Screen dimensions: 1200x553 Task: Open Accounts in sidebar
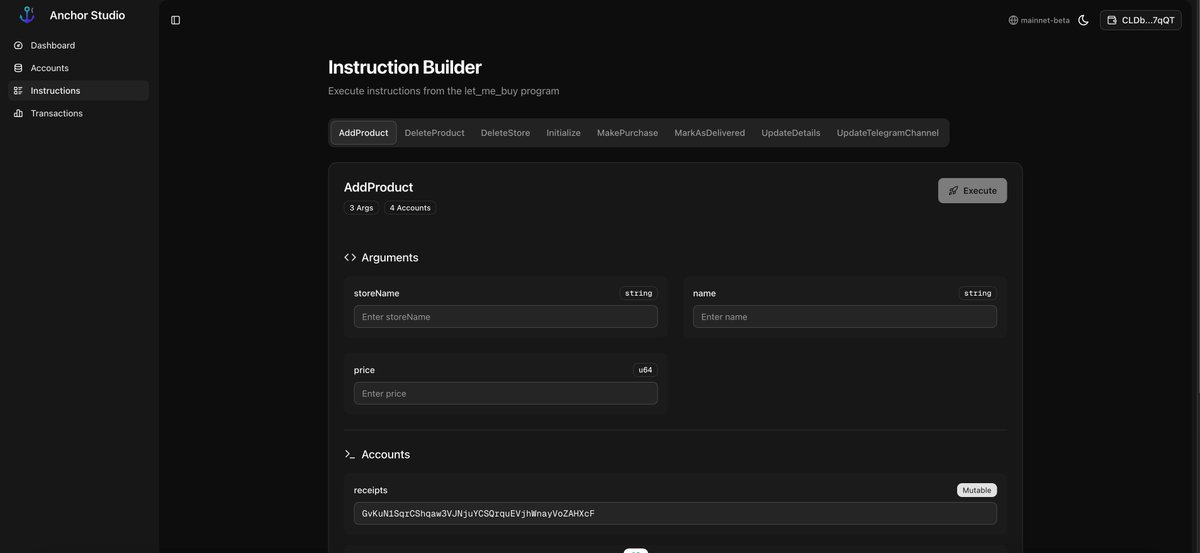click(x=79, y=68)
